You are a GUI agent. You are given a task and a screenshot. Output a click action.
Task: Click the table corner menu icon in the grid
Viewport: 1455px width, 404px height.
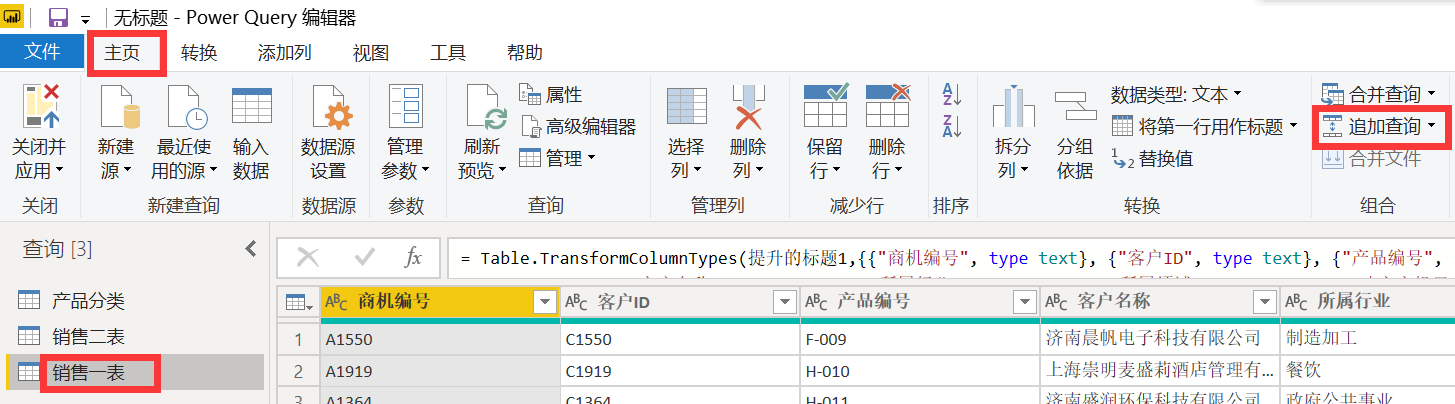tap(297, 303)
